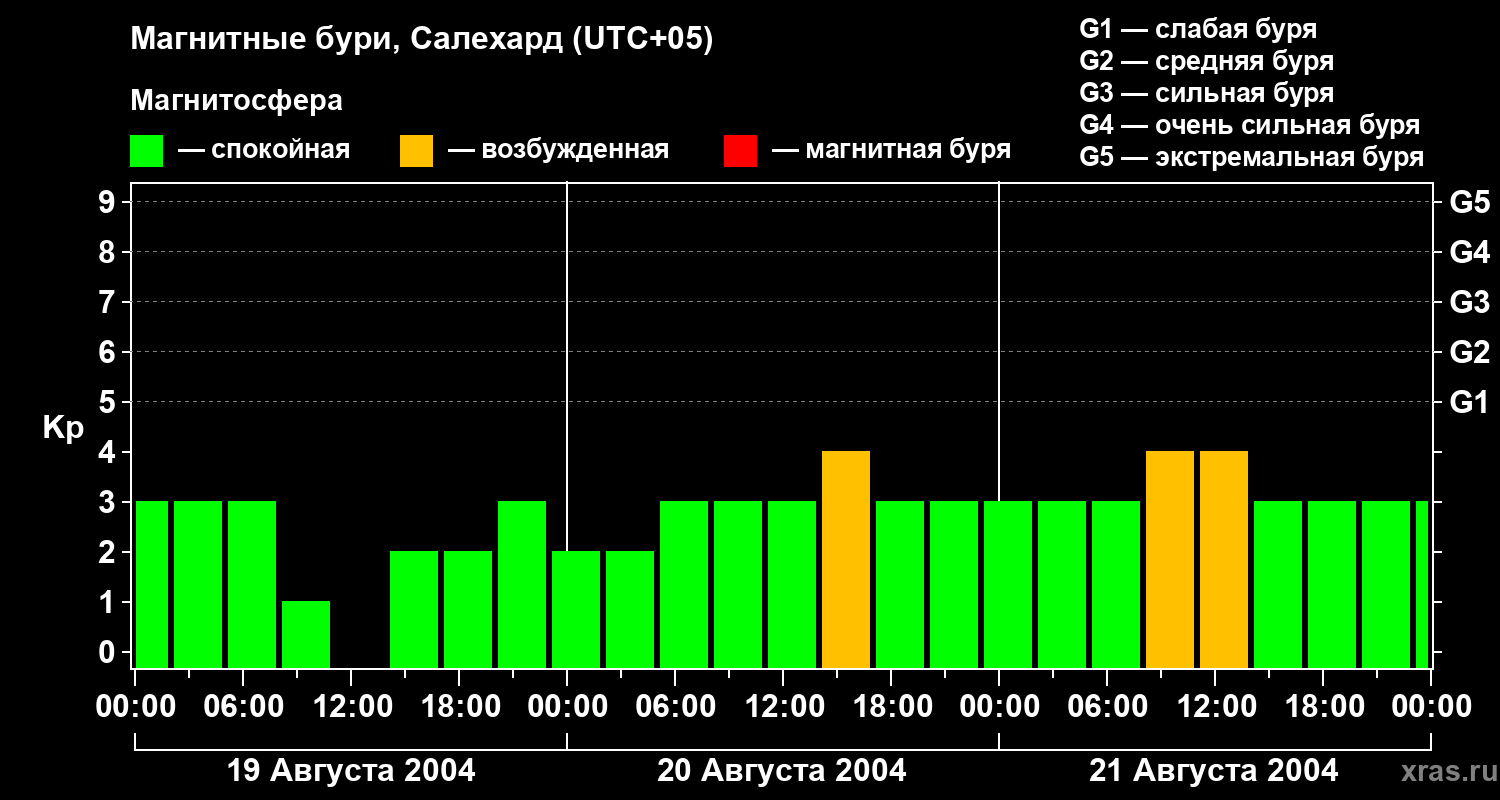Click the chart title 'Магнитные бури, Салехард (UTC+05)'
Screen dimensions: 1500x800
[x=422, y=40]
